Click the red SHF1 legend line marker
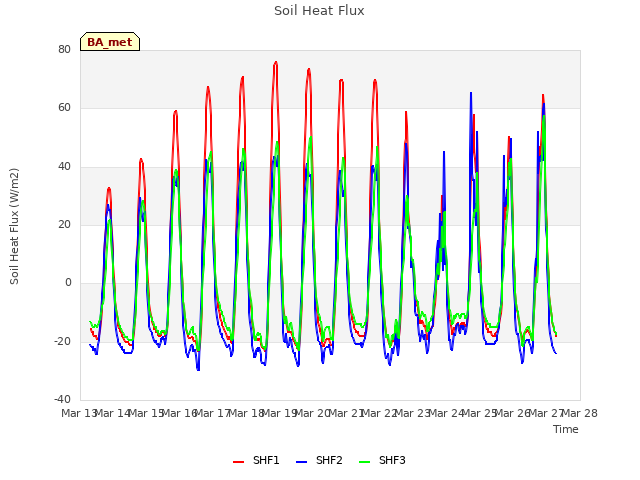Screen dimensions: 640x480 tap(238, 462)
